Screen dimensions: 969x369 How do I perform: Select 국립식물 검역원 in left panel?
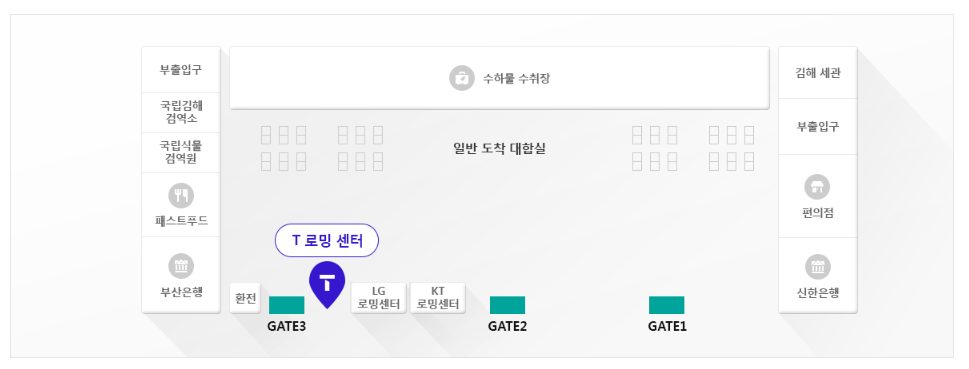pyautogui.click(x=181, y=153)
